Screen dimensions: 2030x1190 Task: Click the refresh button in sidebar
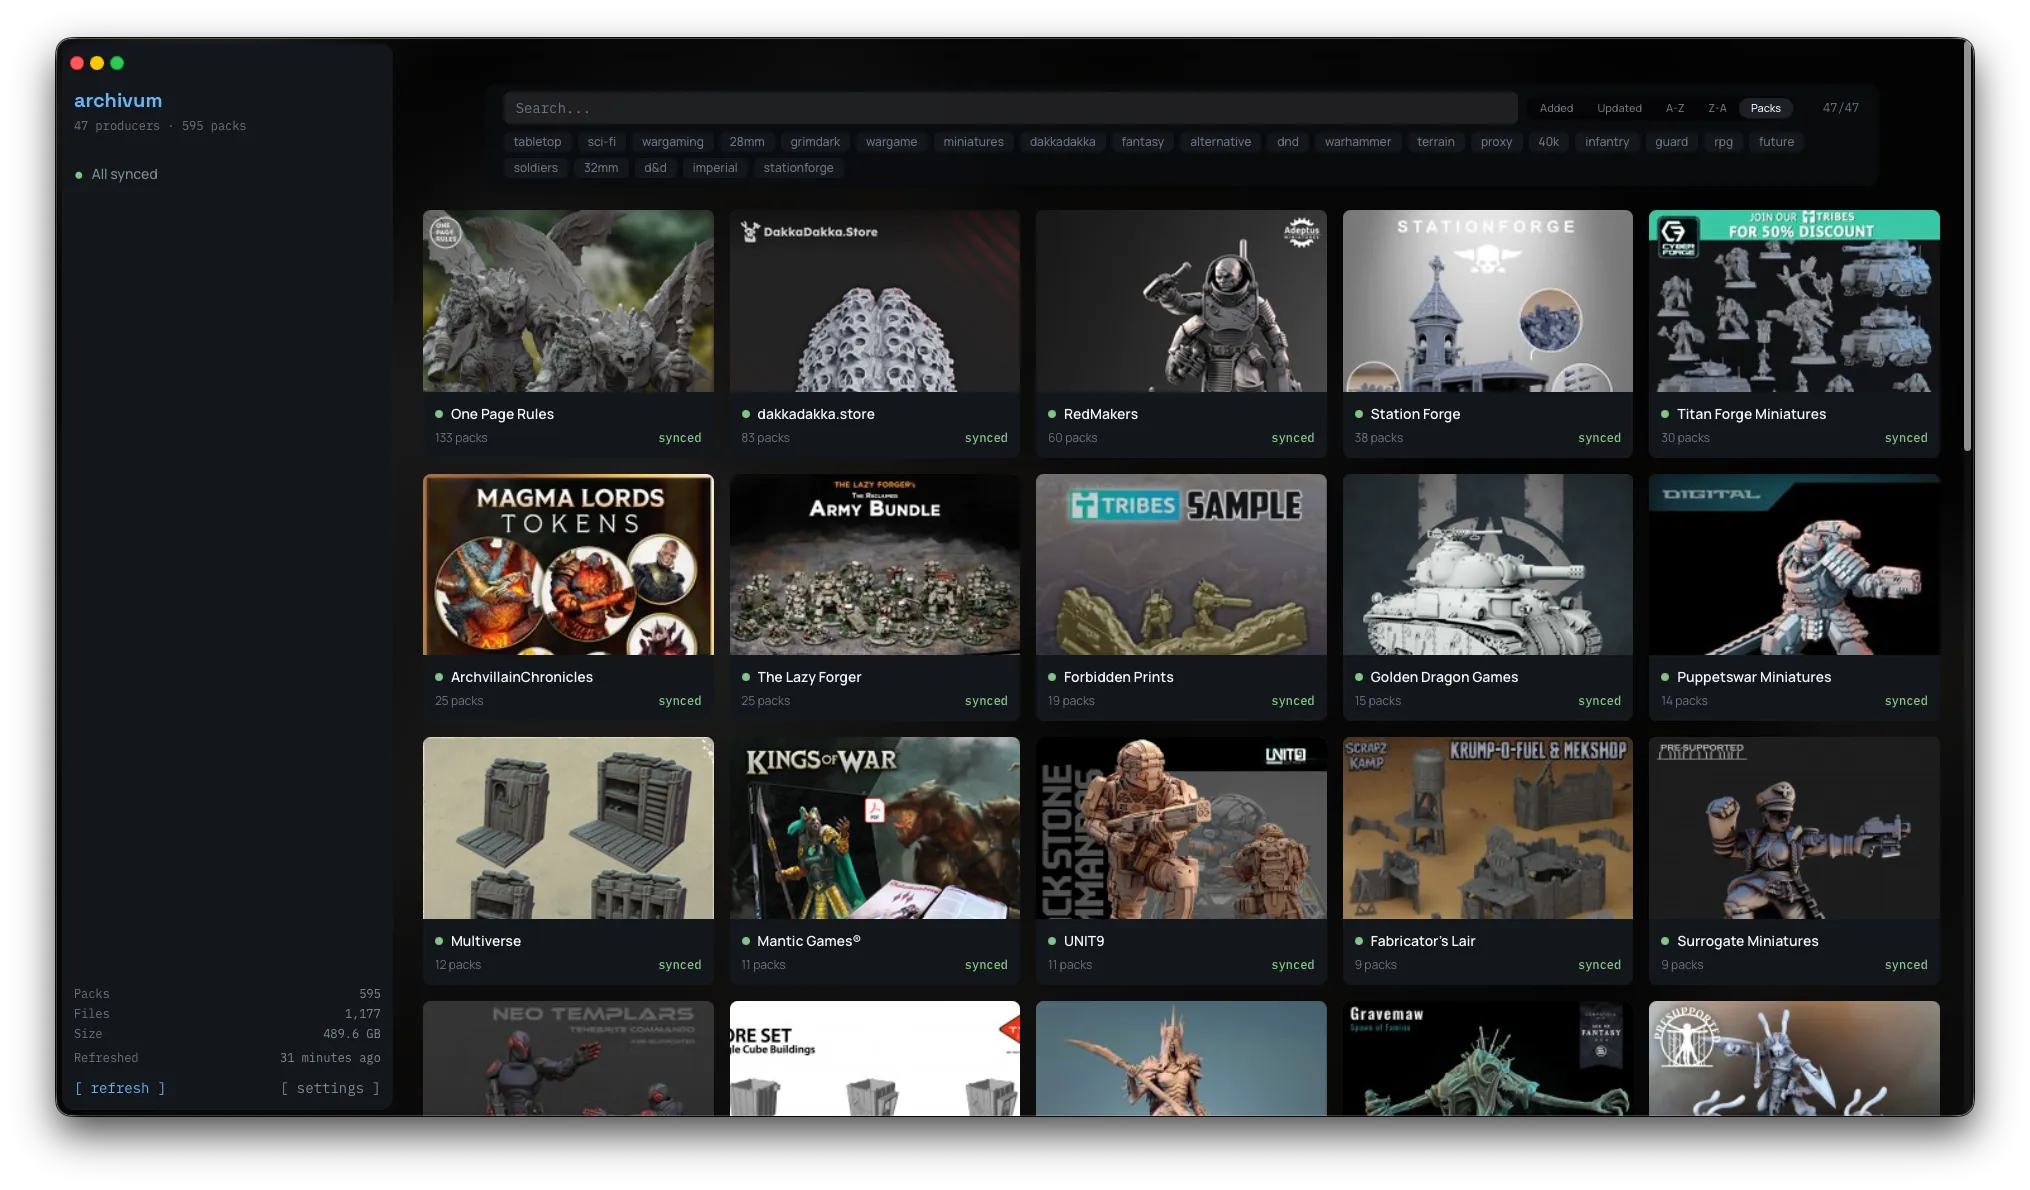point(120,1088)
